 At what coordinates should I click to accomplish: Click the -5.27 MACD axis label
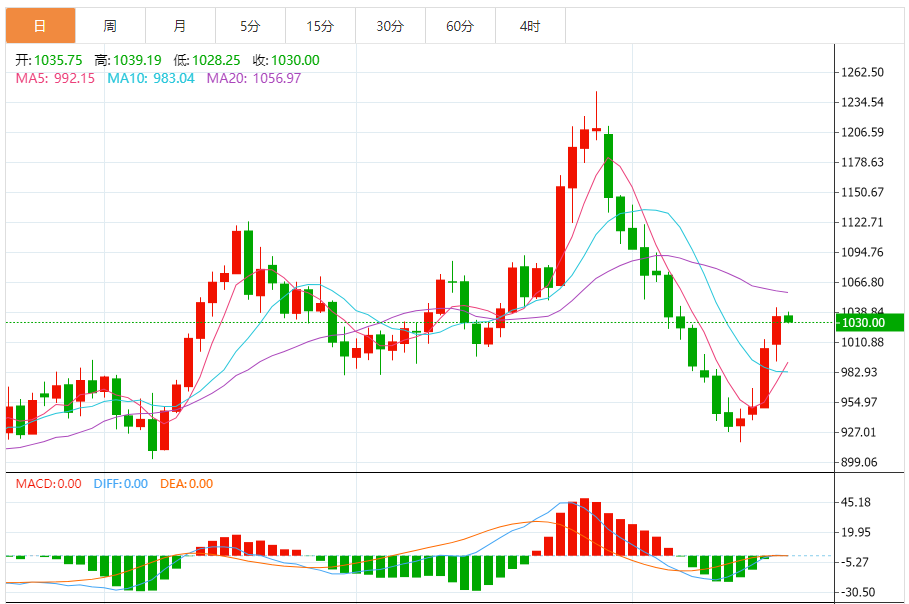[855, 562]
